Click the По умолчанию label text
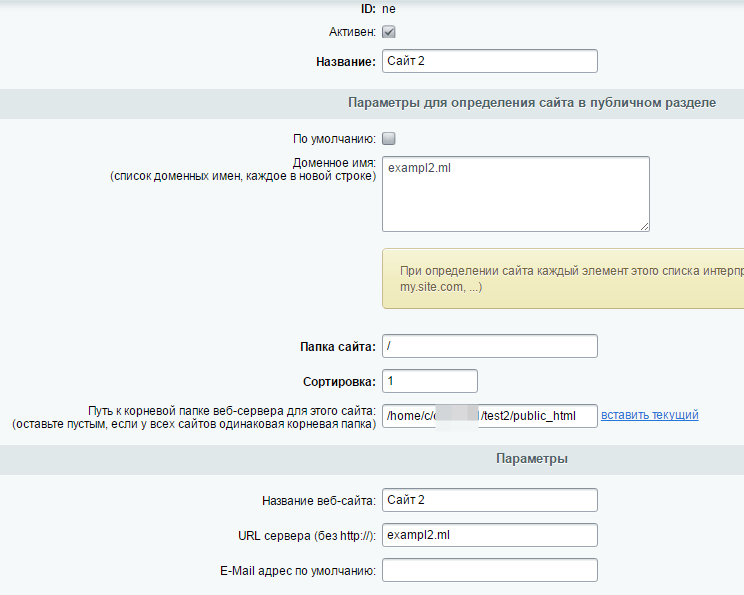This screenshot has height=595, width=744. [334, 138]
